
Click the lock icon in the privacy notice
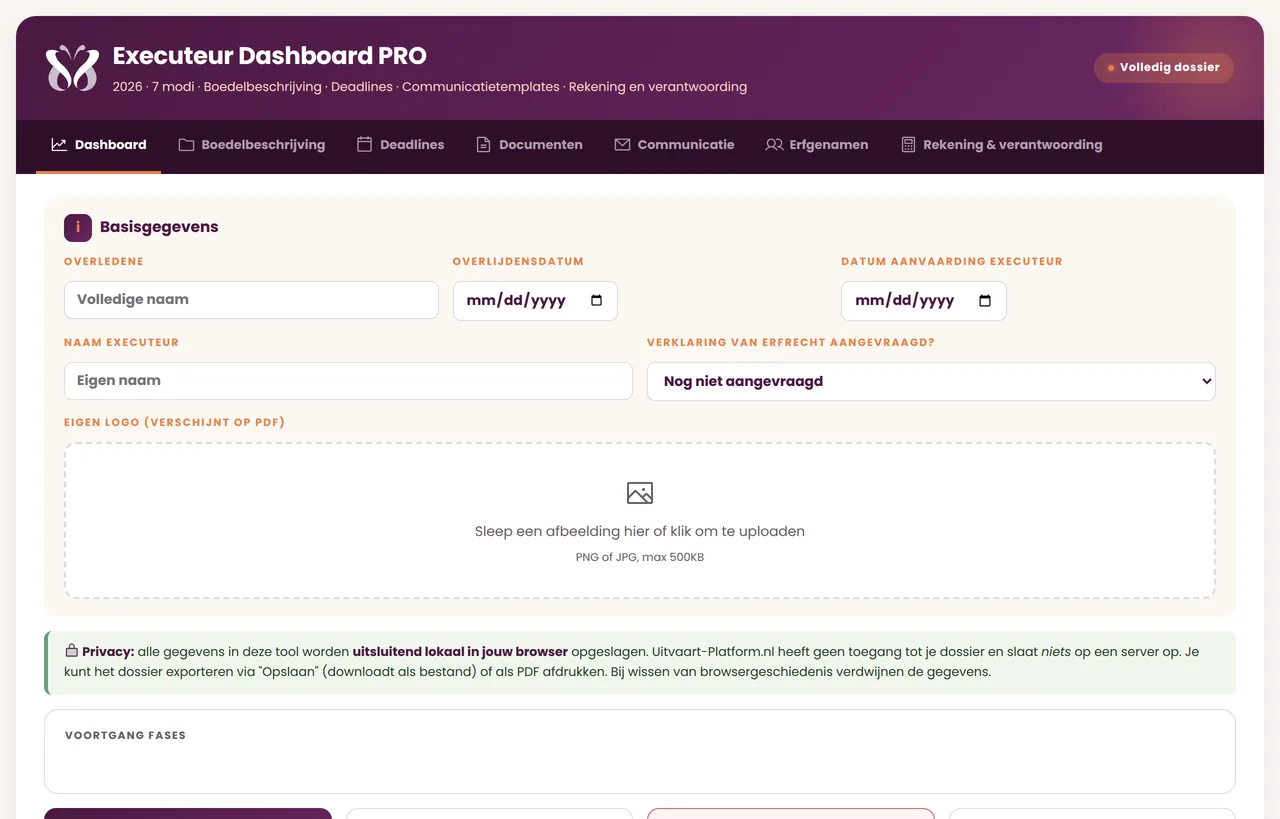(x=72, y=651)
